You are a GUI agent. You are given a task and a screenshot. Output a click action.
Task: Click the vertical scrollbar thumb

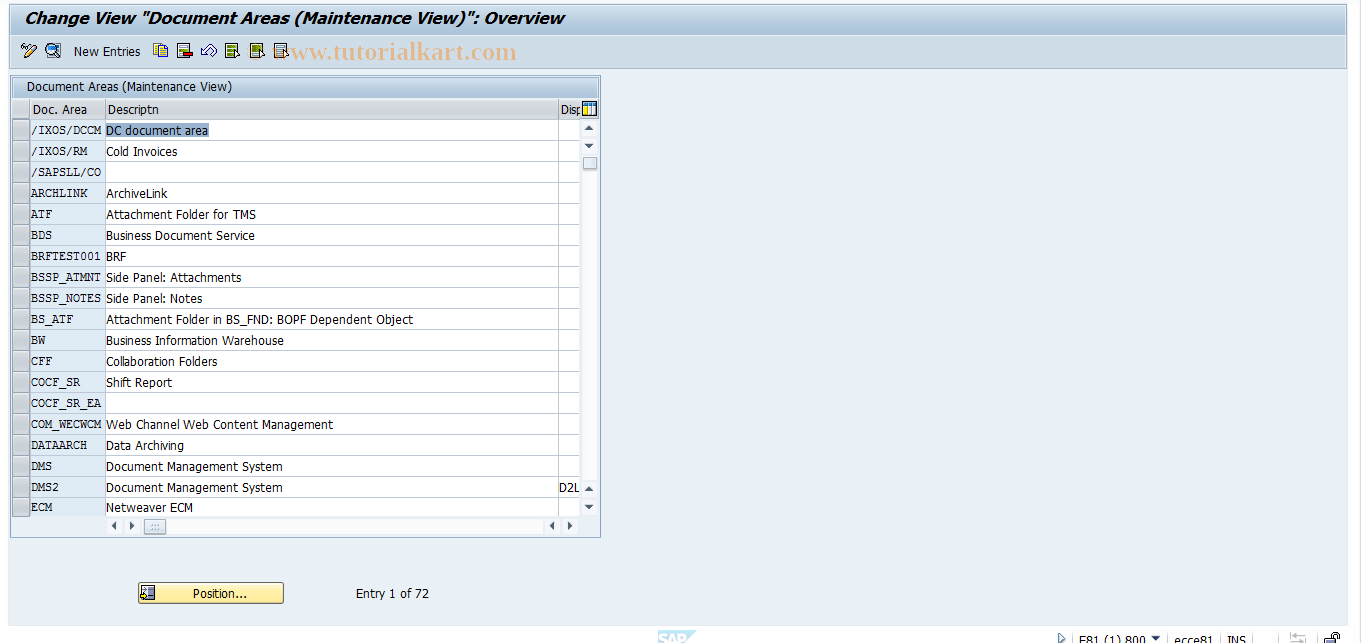[x=590, y=163]
